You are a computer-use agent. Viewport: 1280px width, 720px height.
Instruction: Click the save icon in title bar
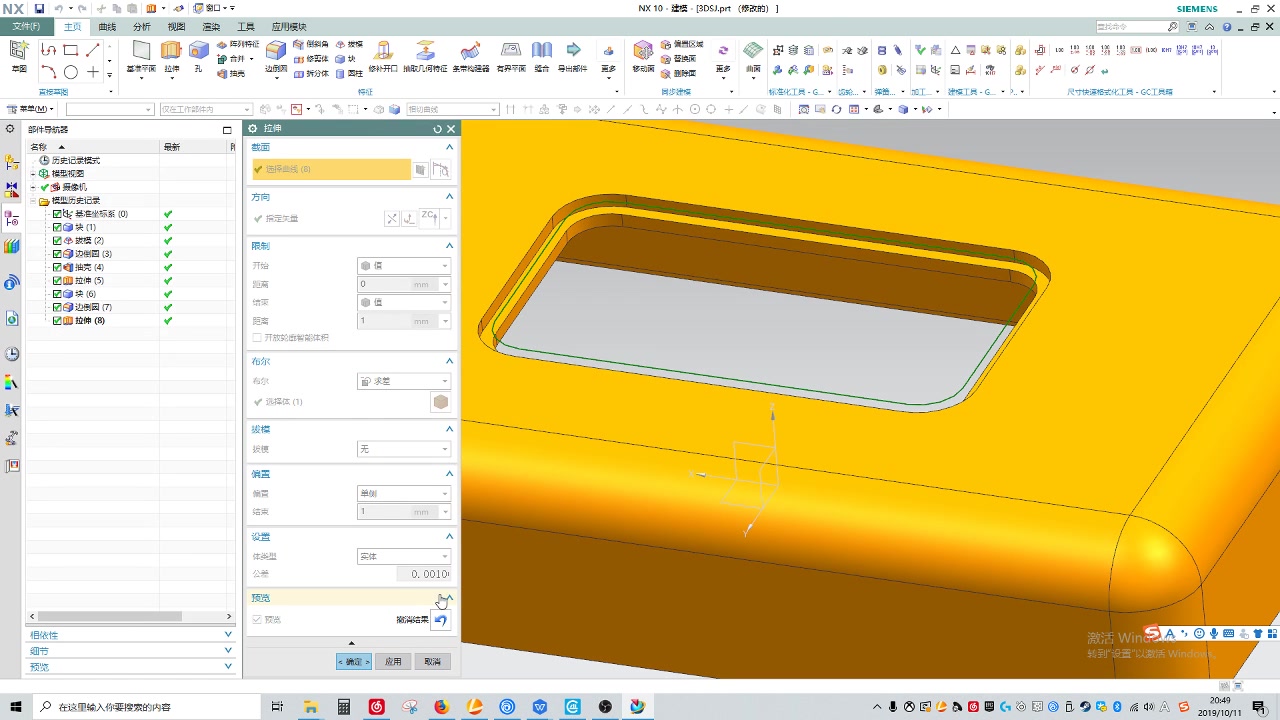coord(40,8)
